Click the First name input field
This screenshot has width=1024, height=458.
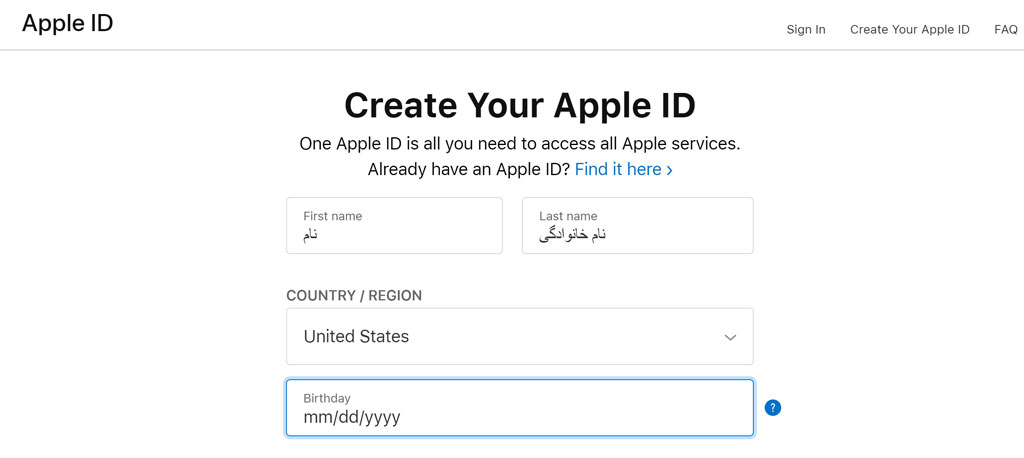394,225
